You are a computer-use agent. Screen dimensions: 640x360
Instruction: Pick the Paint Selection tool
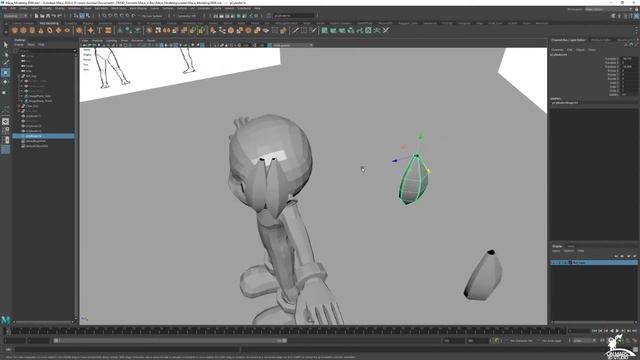coord(5,63)
